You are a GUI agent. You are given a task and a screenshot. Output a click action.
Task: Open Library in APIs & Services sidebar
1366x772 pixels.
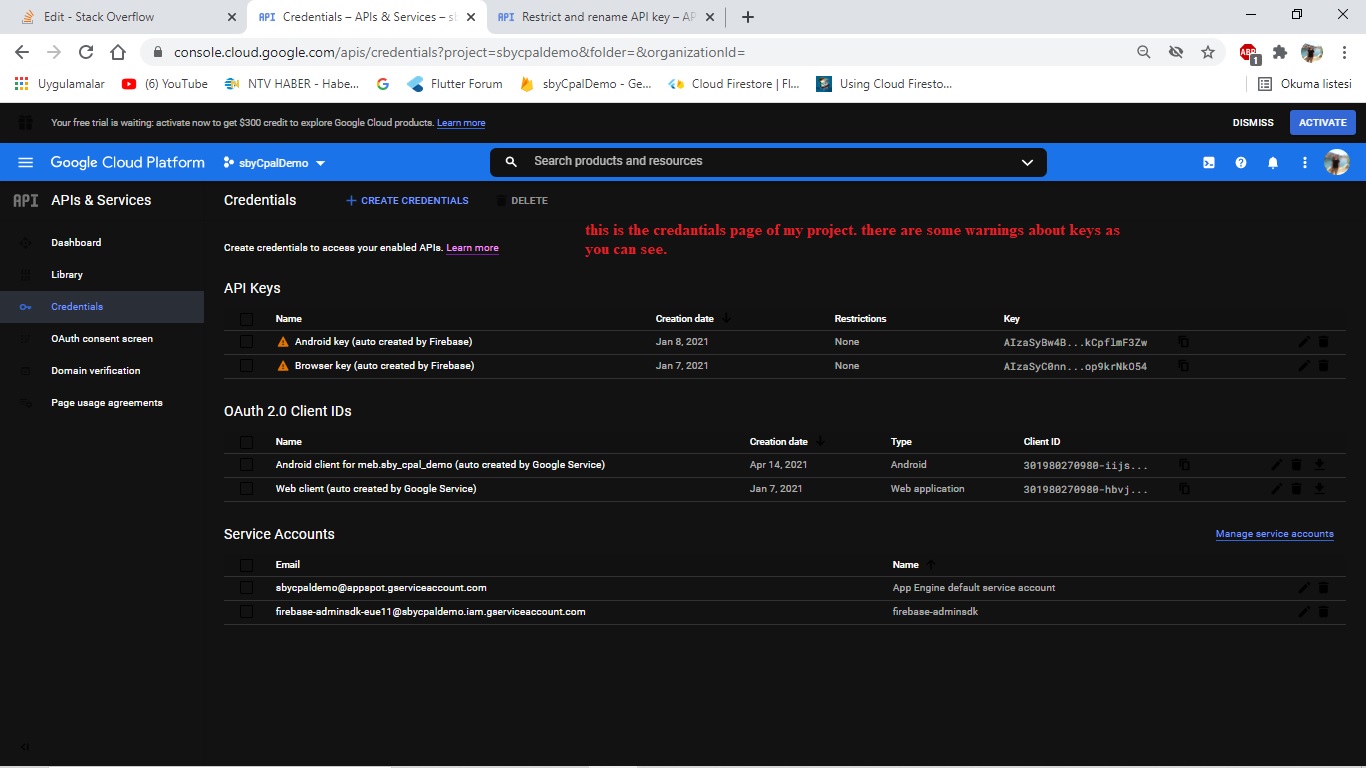pos(67,275)
